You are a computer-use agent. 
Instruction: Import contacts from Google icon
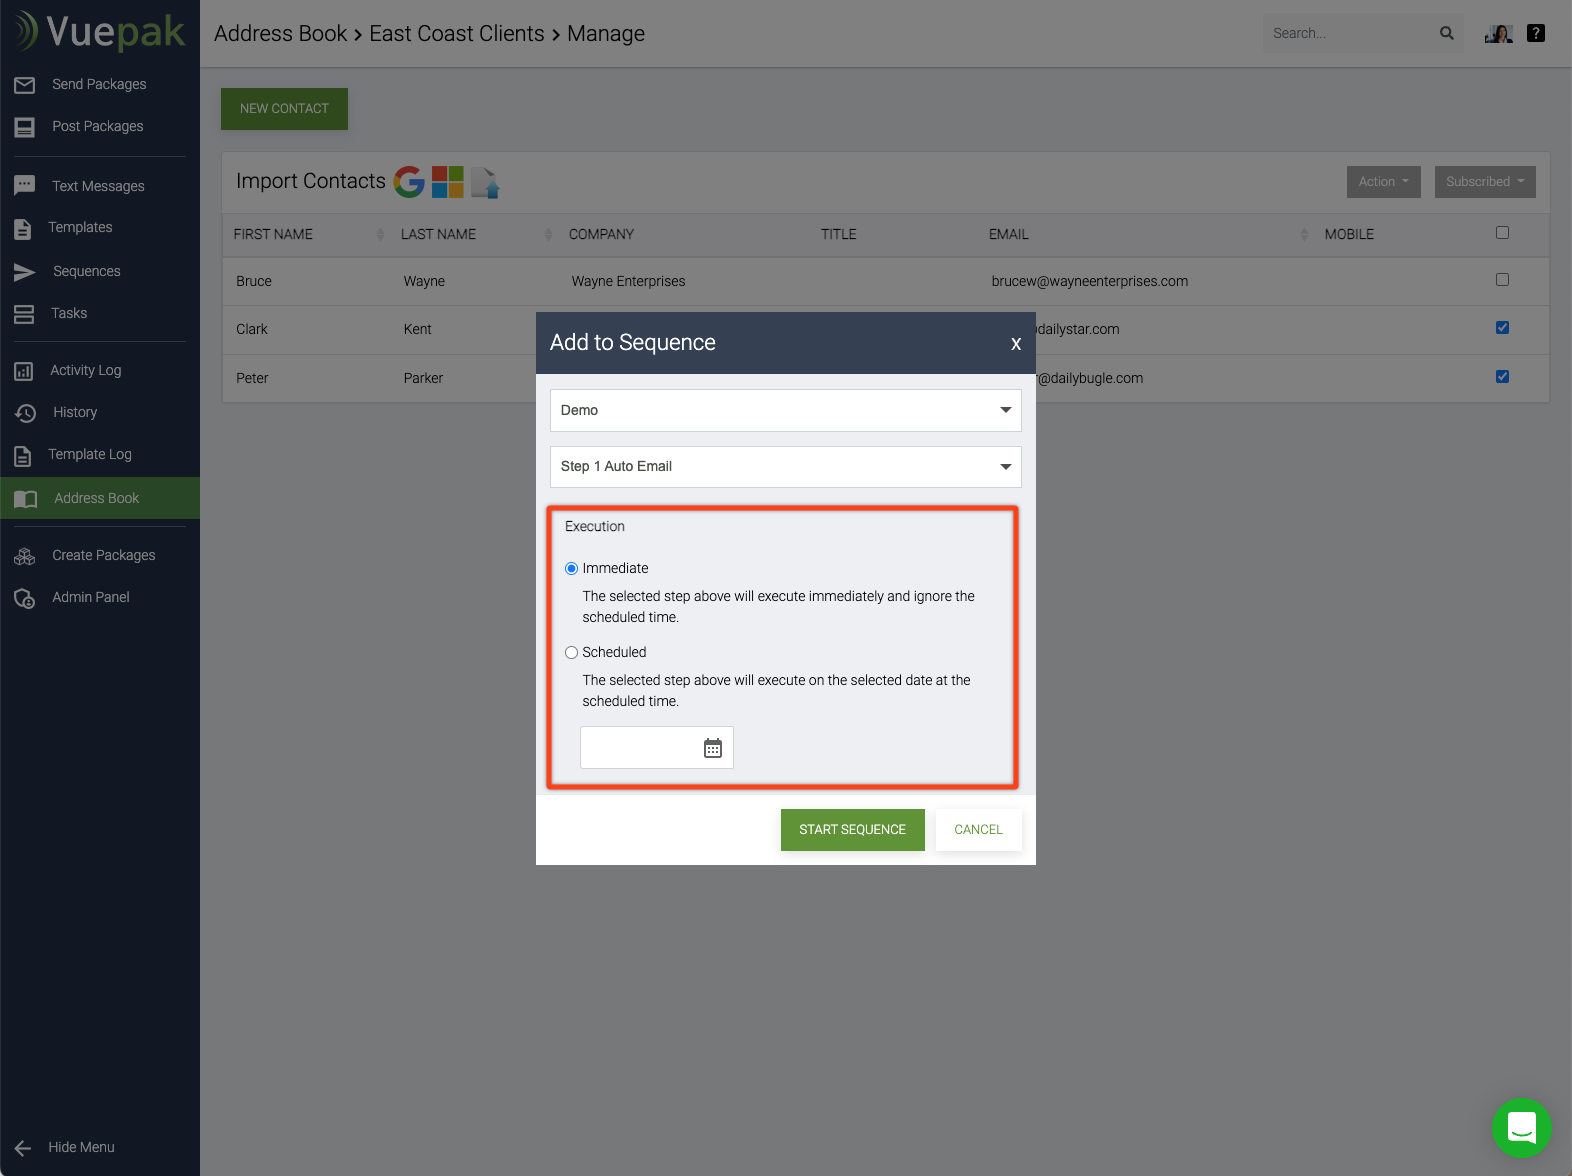click(x=409, y=182)
